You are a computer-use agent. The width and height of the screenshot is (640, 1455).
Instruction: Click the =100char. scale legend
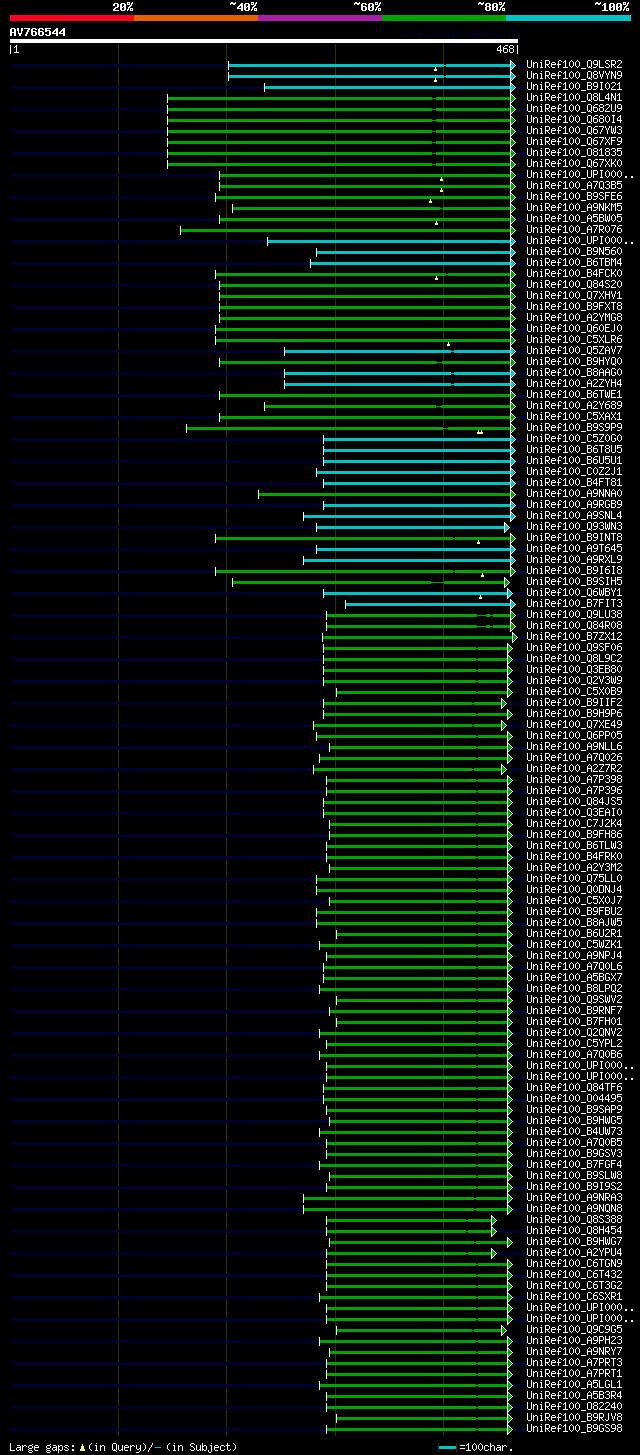[476, 1447]
